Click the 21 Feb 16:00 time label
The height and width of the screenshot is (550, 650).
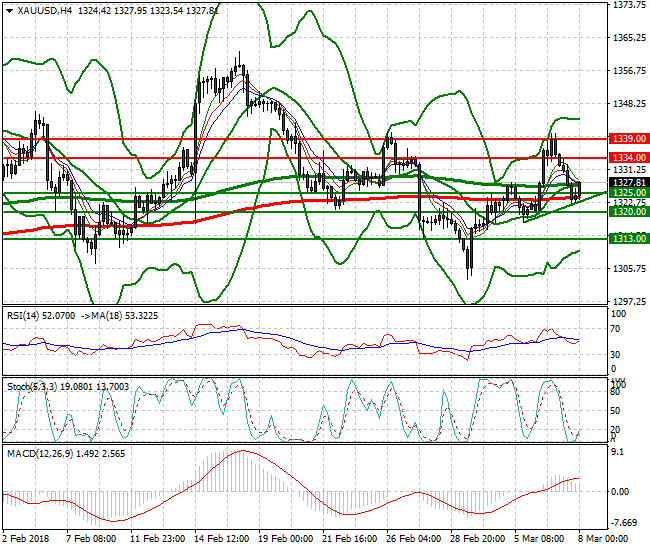pyautogui.click(x=349, y=539)
